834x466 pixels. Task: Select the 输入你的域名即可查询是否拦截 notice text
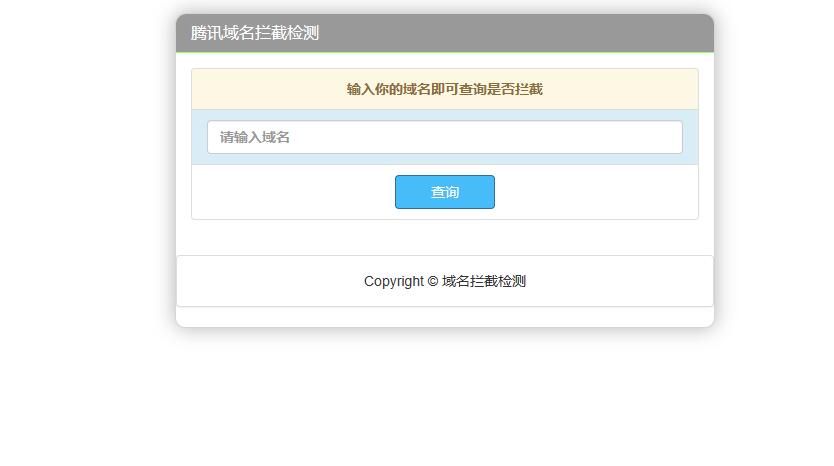(x=444, y=89)
